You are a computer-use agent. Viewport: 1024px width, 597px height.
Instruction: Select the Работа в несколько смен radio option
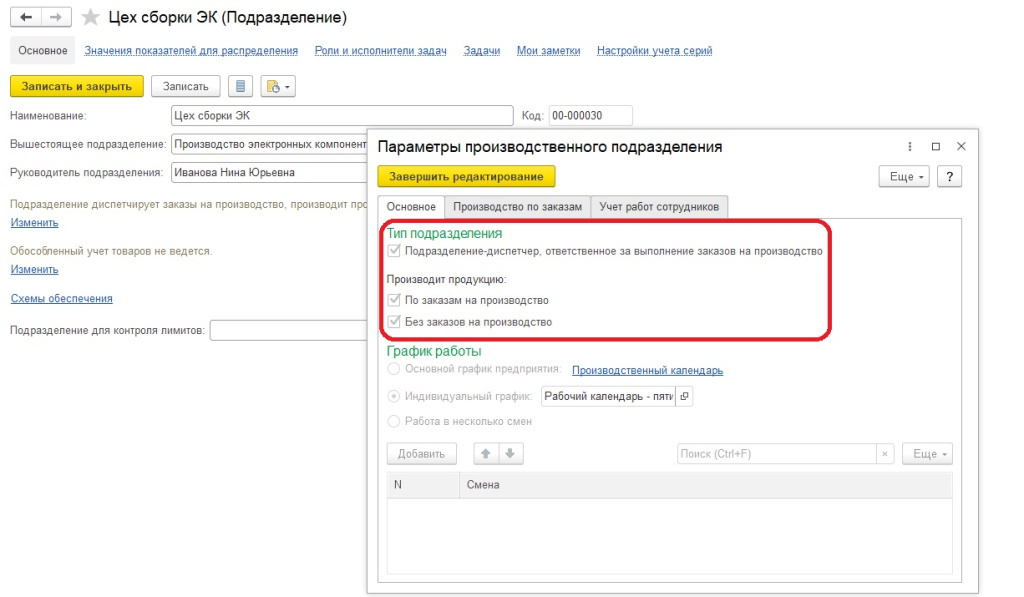tap(394, 421)
